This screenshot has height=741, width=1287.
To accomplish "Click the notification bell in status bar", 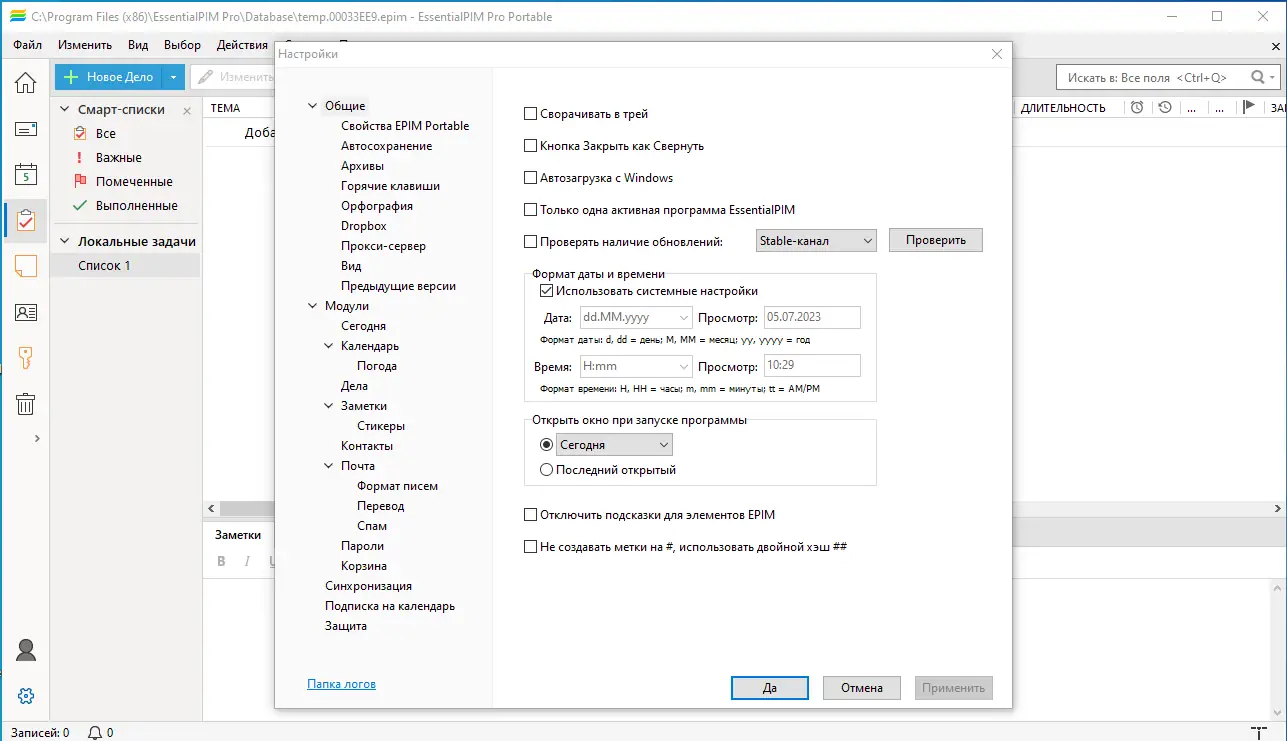I will pos(95,733).
